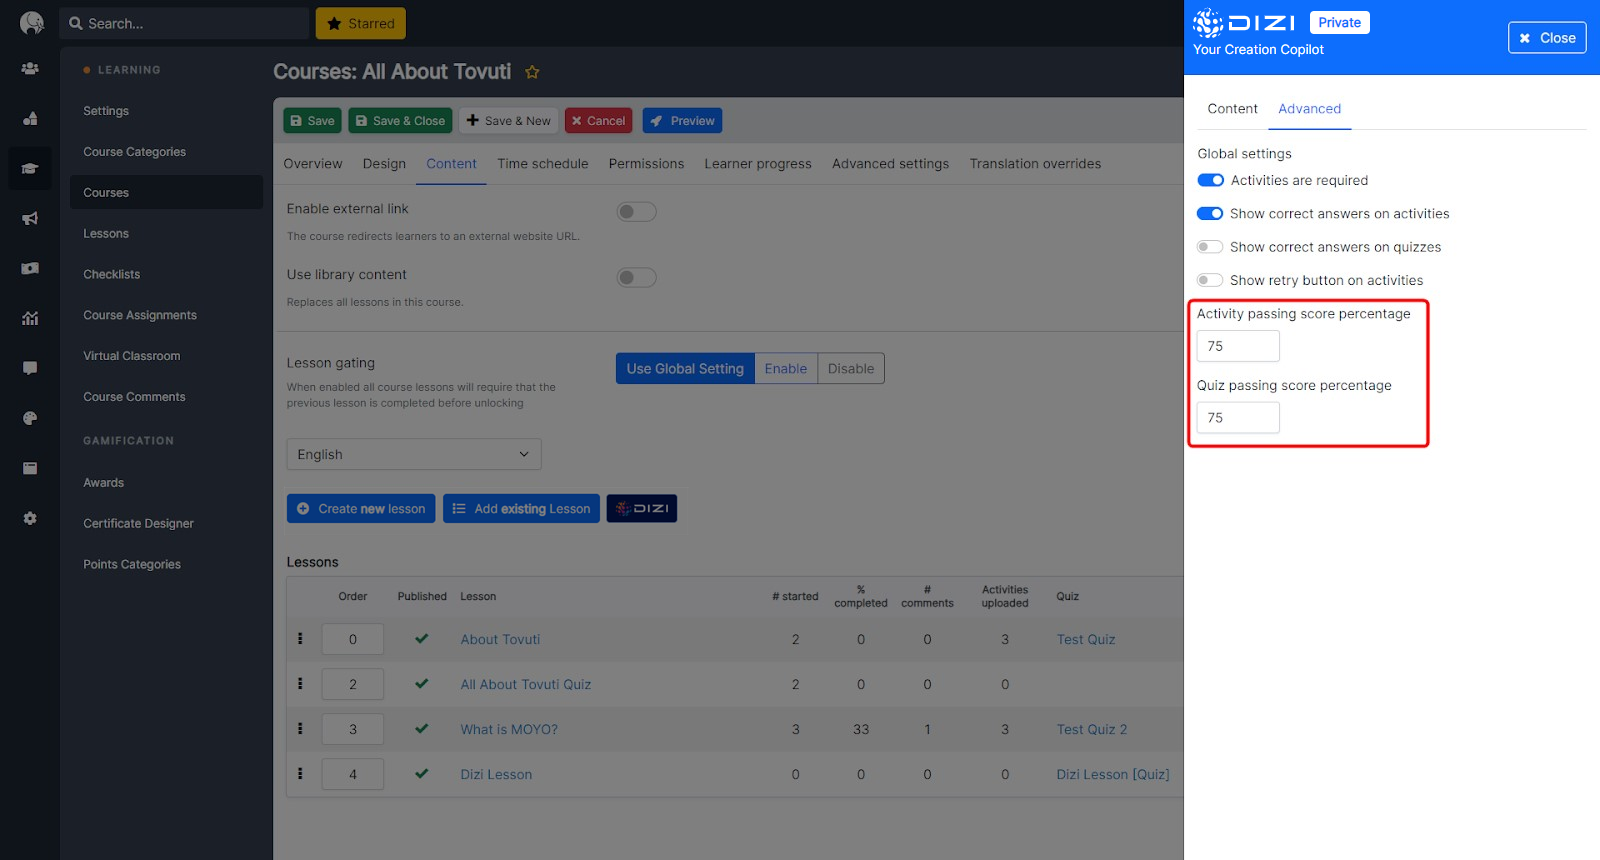
Task: Edit order field for What is MOYO?
Action: pyautogui.click(x=353, y=729)
